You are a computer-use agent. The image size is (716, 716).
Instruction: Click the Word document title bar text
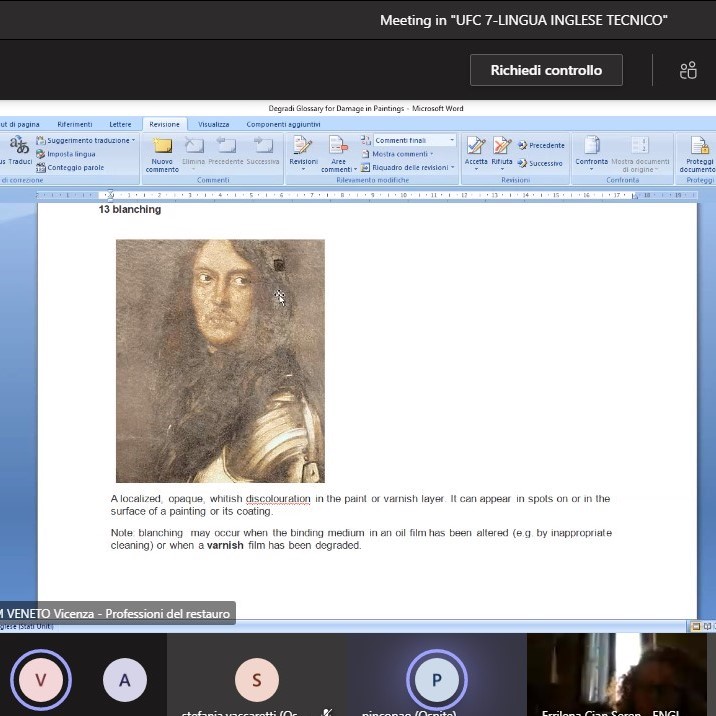[366, 108]
